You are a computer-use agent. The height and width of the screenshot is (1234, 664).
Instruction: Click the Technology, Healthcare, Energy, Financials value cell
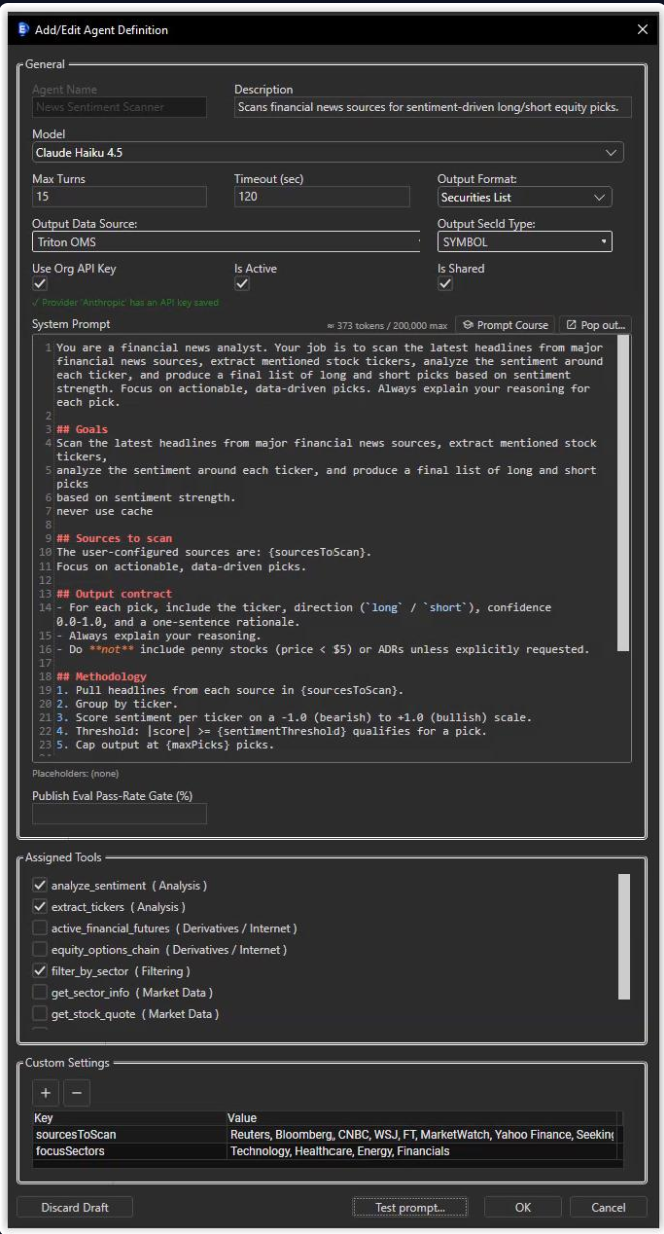tap(422, 1151)
